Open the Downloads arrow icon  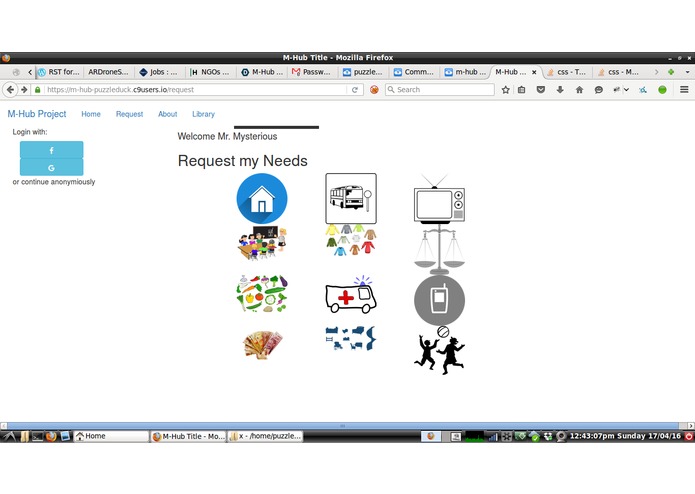pos(560,89)
